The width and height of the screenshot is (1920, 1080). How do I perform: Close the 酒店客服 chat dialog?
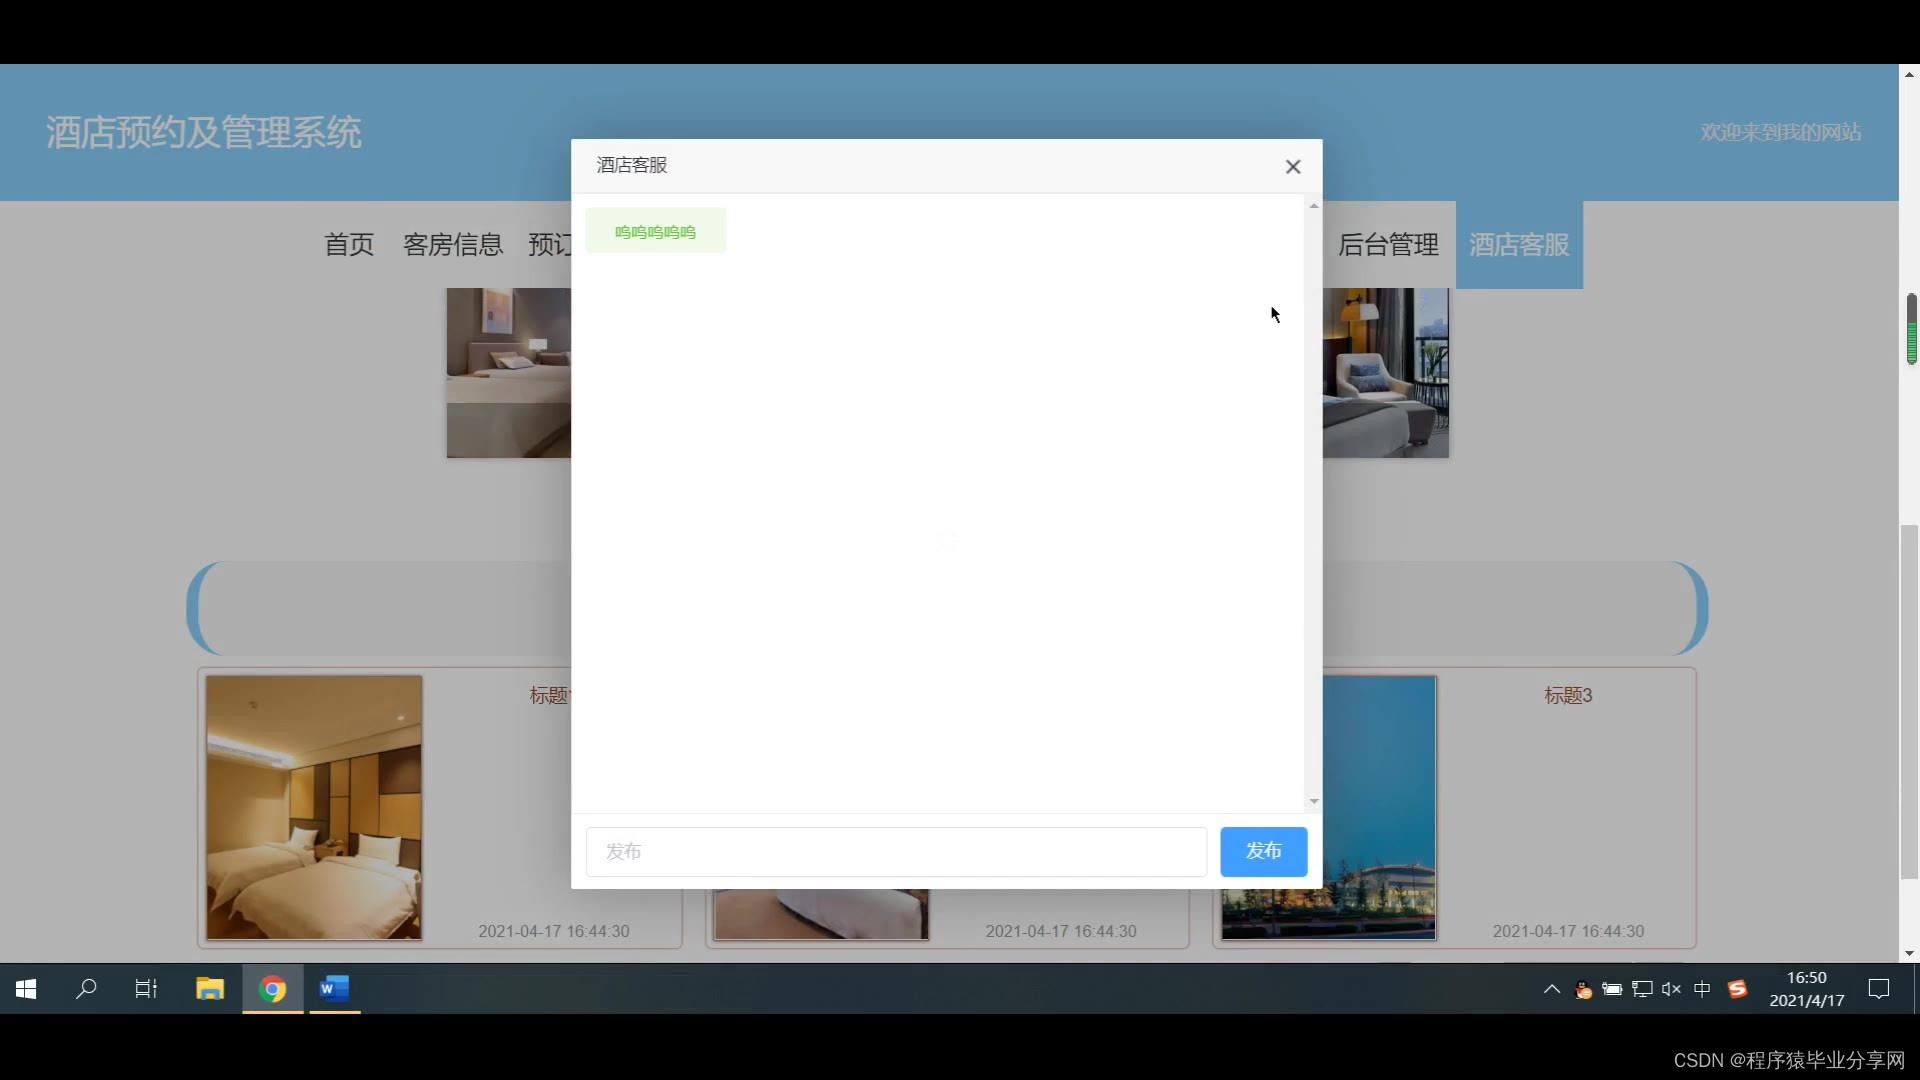pos(1292,167)
